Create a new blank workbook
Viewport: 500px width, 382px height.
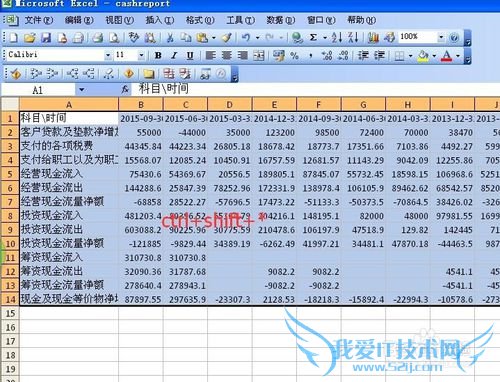coord(14,37)
